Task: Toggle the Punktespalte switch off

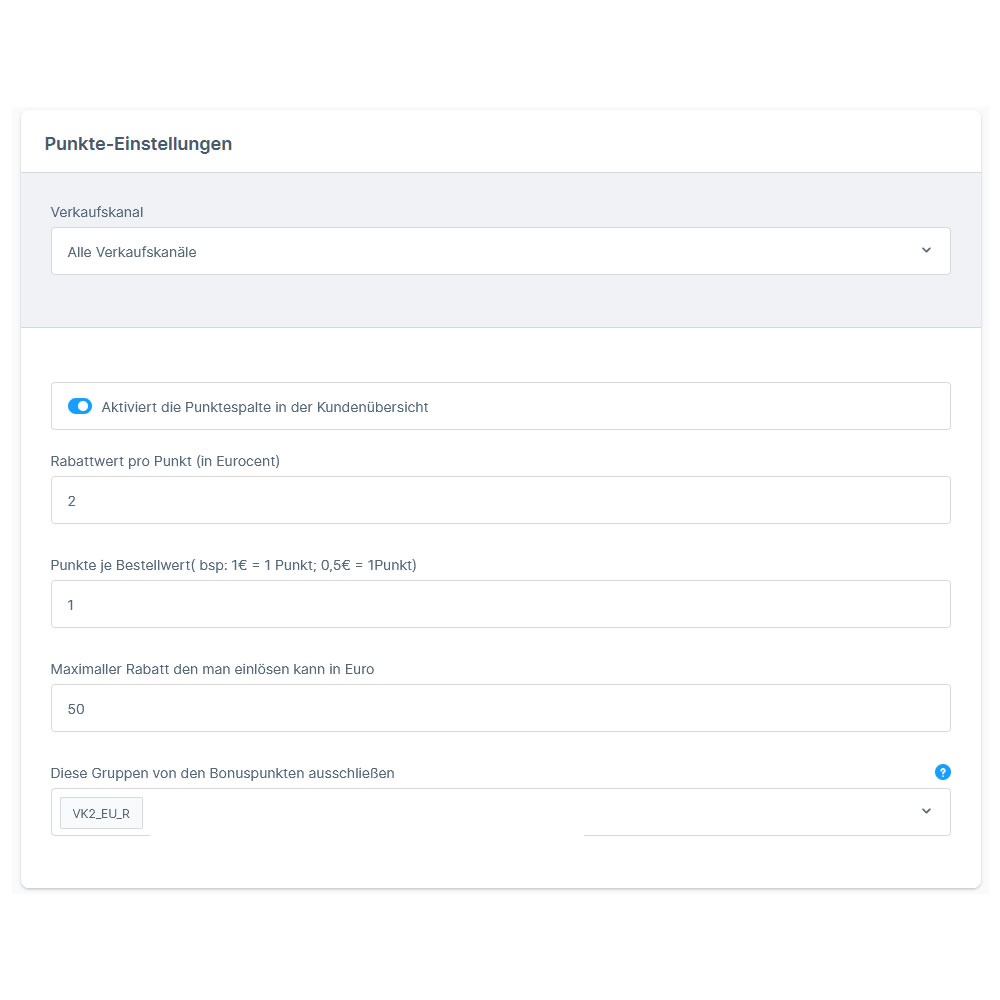Action: tap(80, 406)
